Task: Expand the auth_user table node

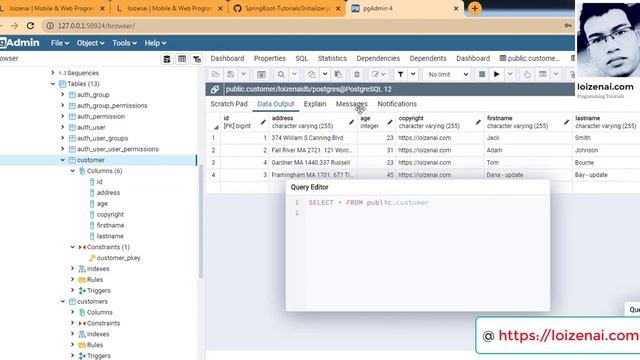Action: click(x=62, y=127)
